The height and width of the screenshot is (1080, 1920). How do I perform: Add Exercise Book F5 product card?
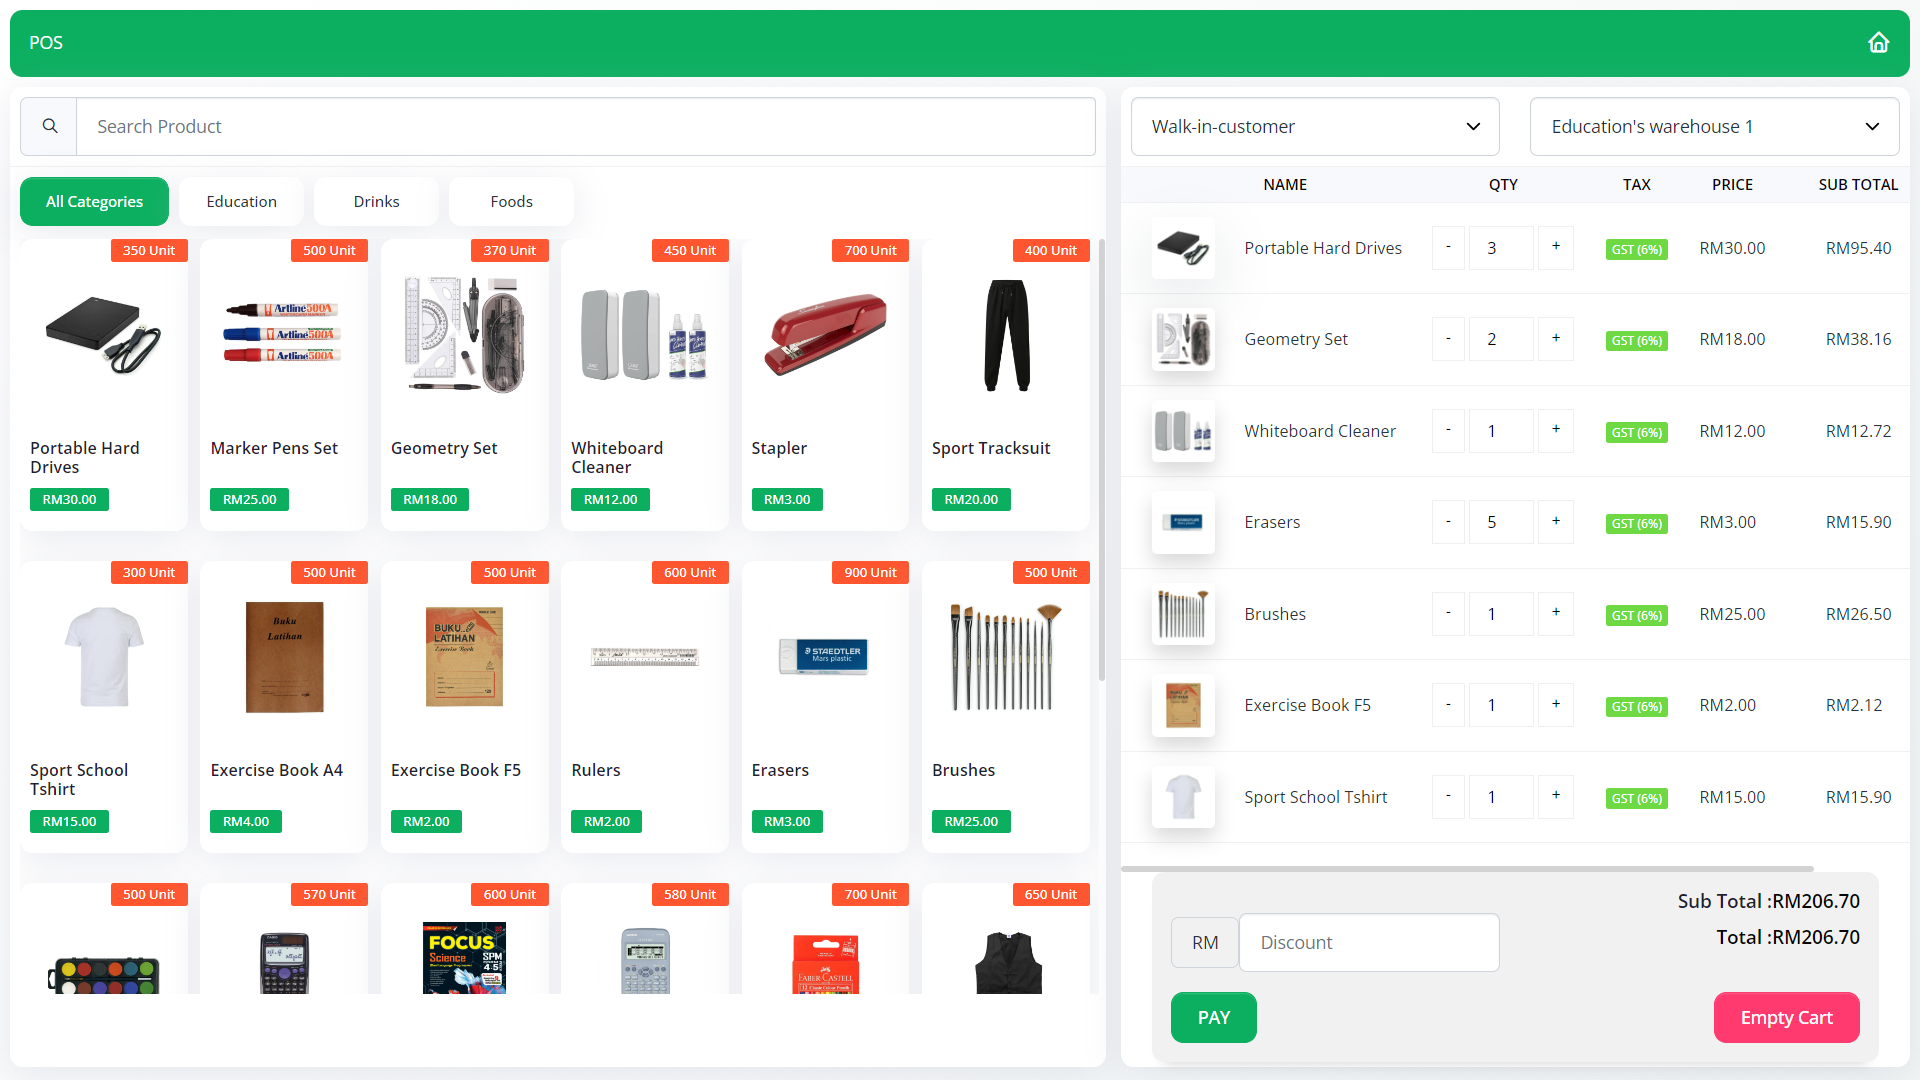coord(465,707)
